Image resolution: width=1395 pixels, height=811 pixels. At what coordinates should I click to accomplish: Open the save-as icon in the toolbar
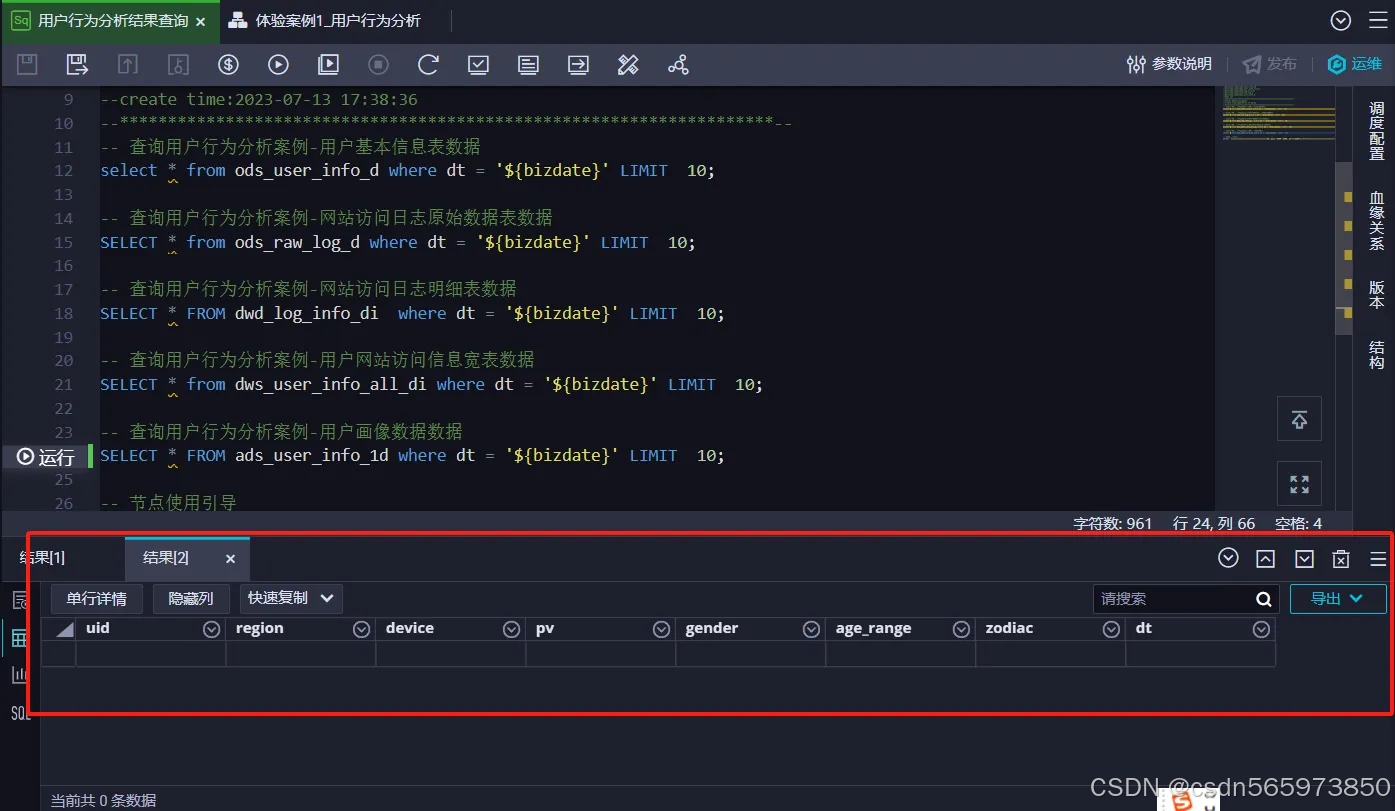pyautogui.click(x=77, y=64)
